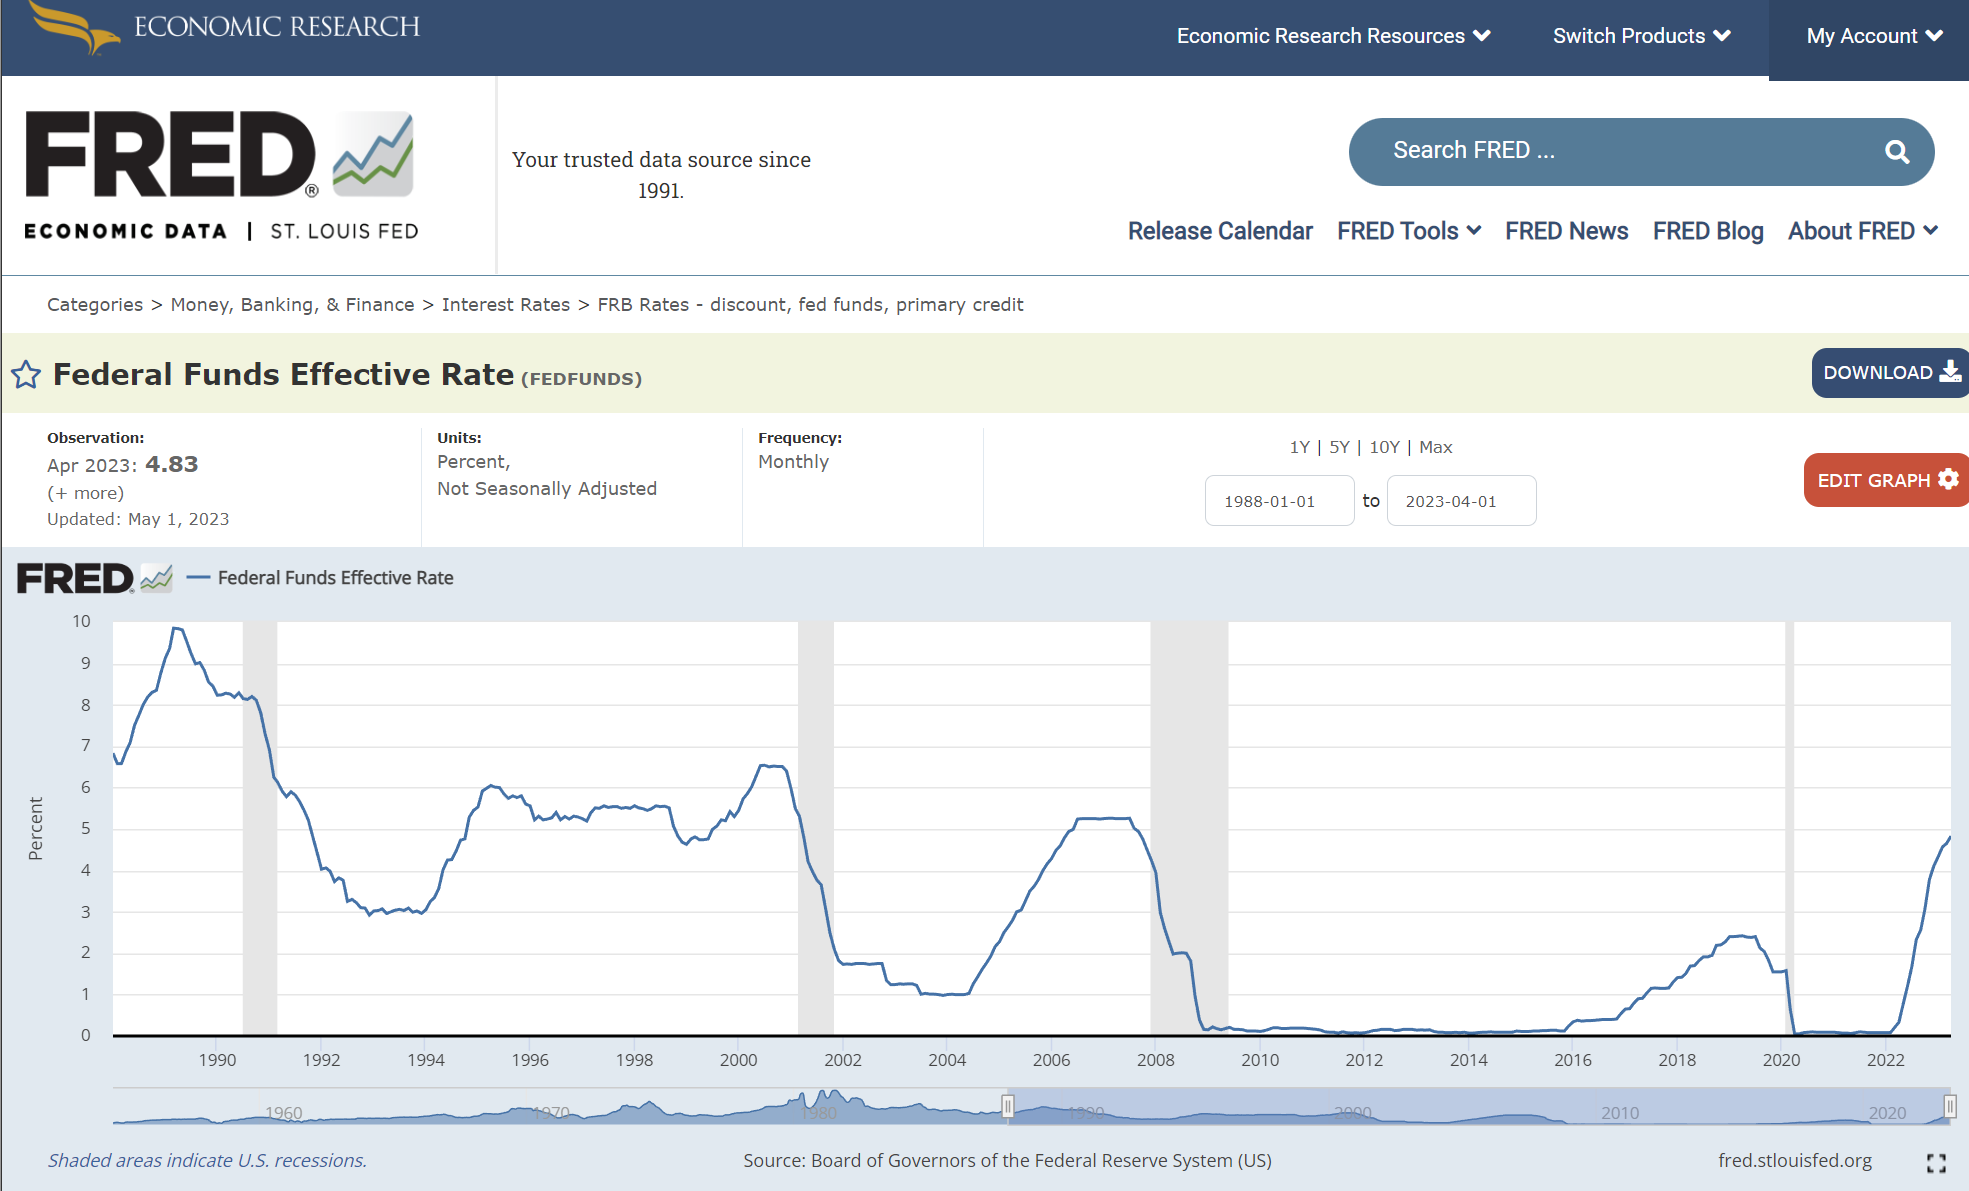1969x1191 pixels.
Task: Click the fullscreen icon below the chart
Action: [x=1936, y=1162]
